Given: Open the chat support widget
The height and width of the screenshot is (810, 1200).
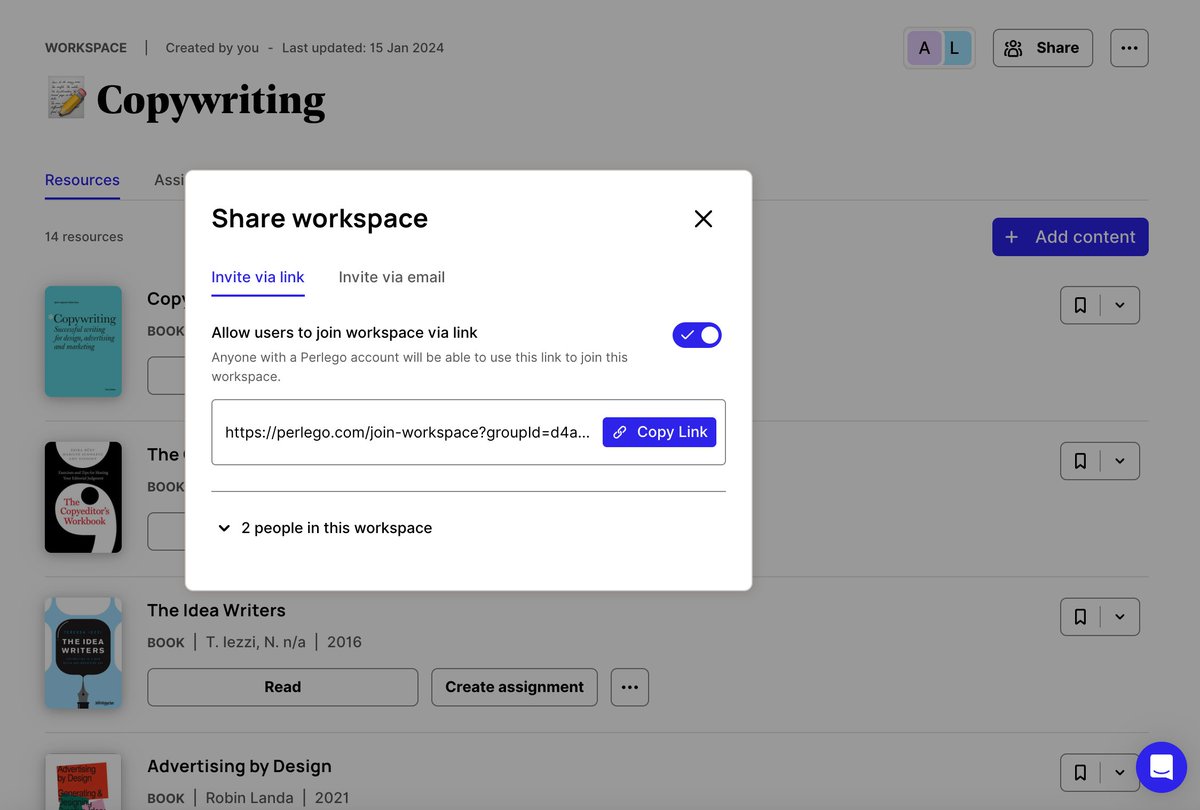Looking at the screenshot, I should click(1161, 767).
